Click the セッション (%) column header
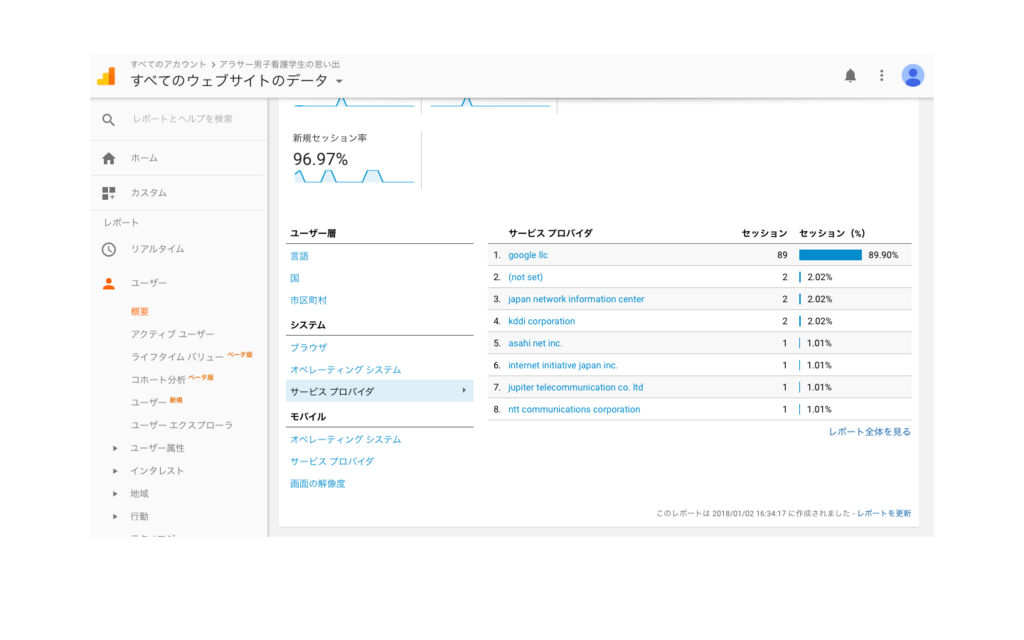 click(832, 233)
